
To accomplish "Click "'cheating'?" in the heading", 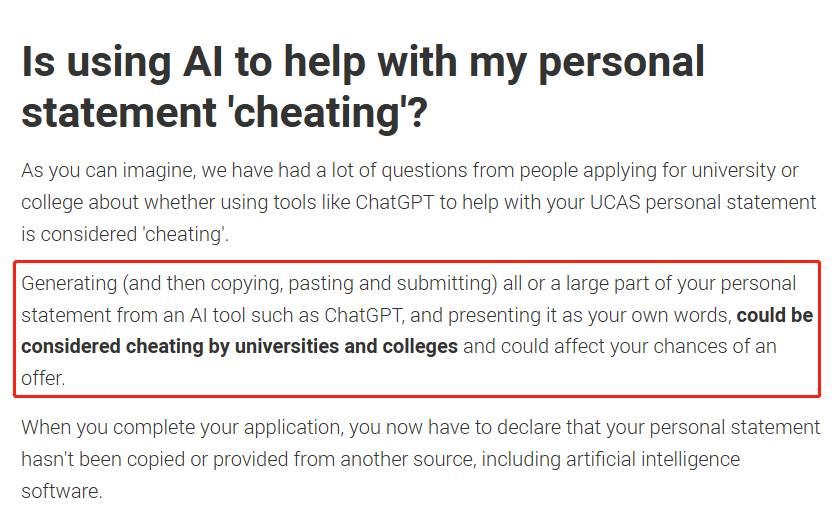I will pos(325,113).
